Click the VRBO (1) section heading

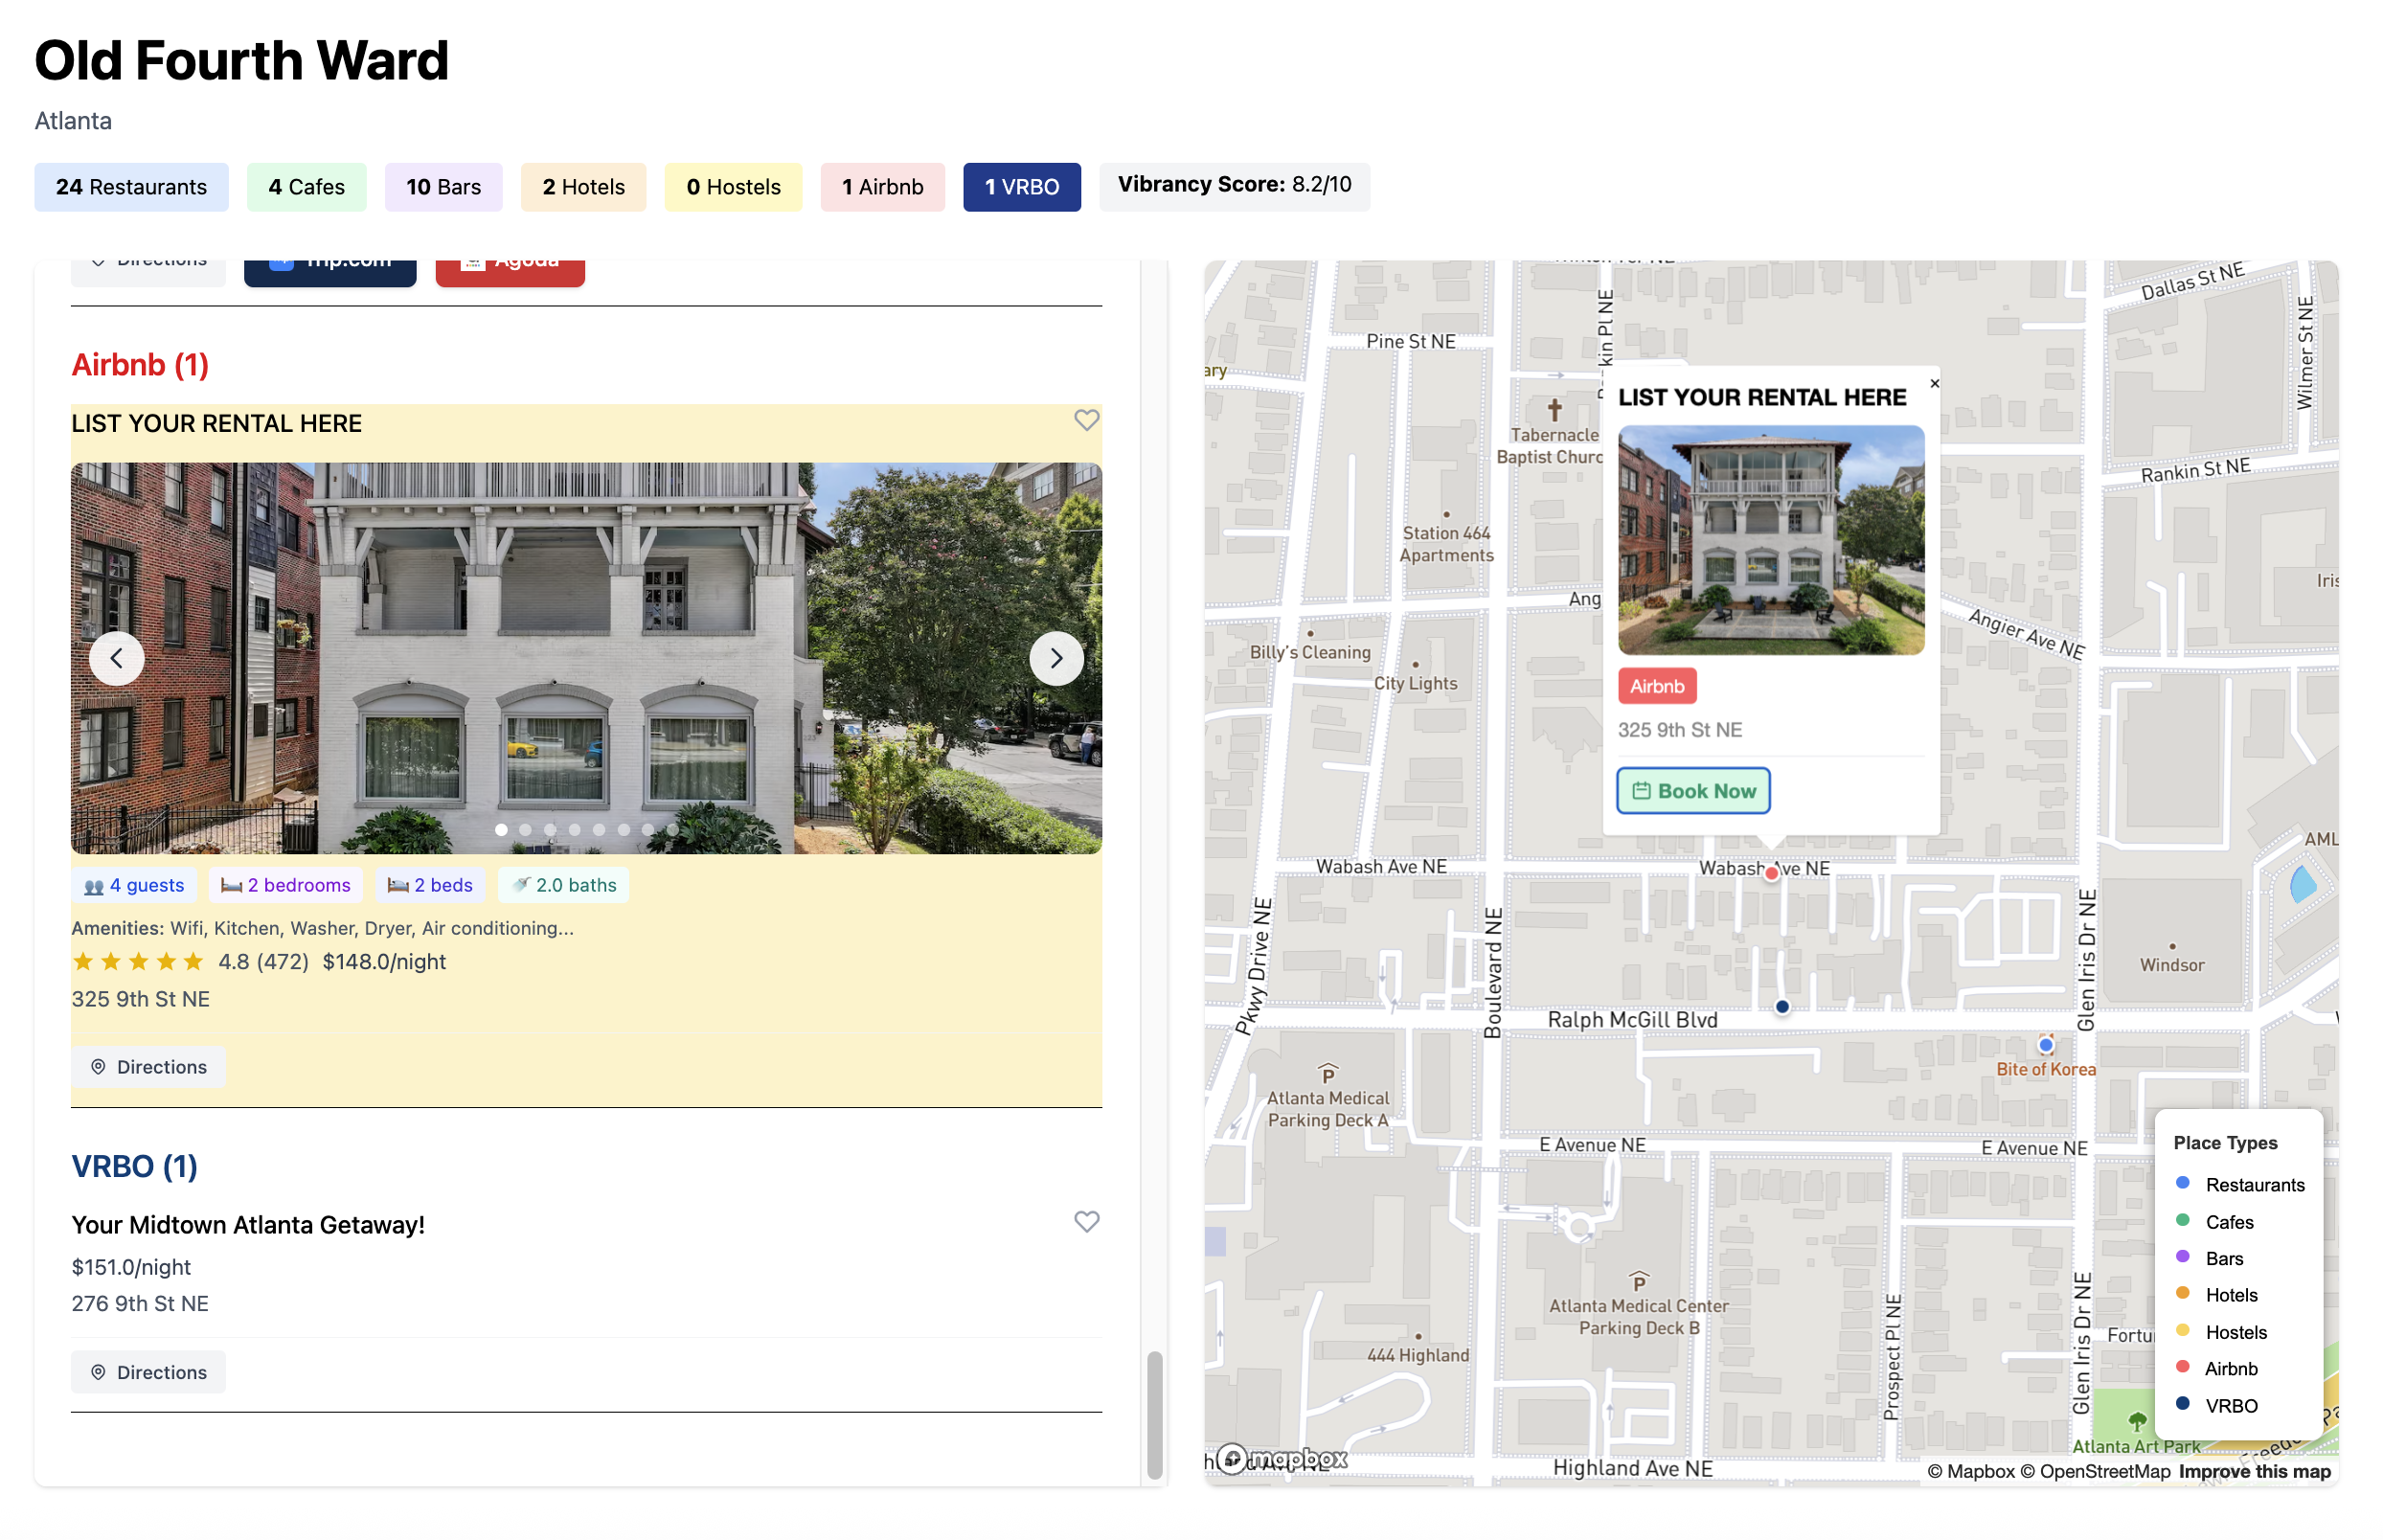click(134, 1166)
